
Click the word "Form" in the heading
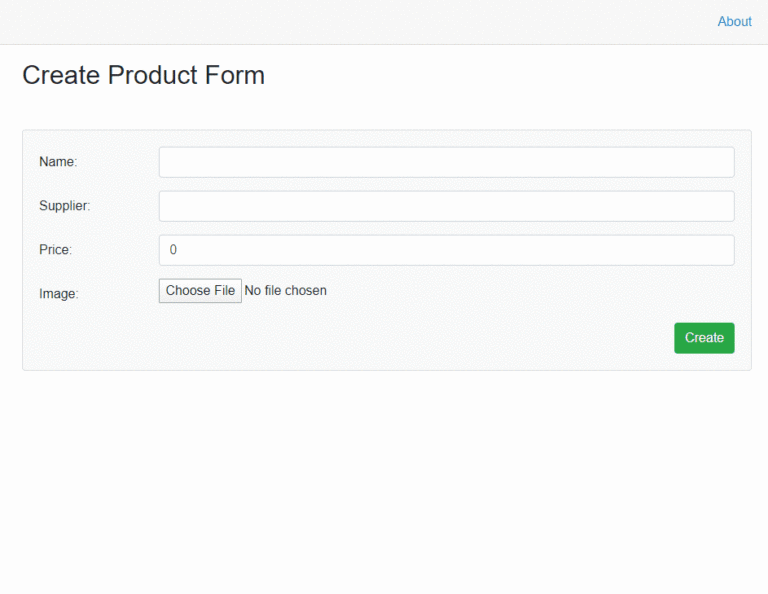click(x=235, y=75)
